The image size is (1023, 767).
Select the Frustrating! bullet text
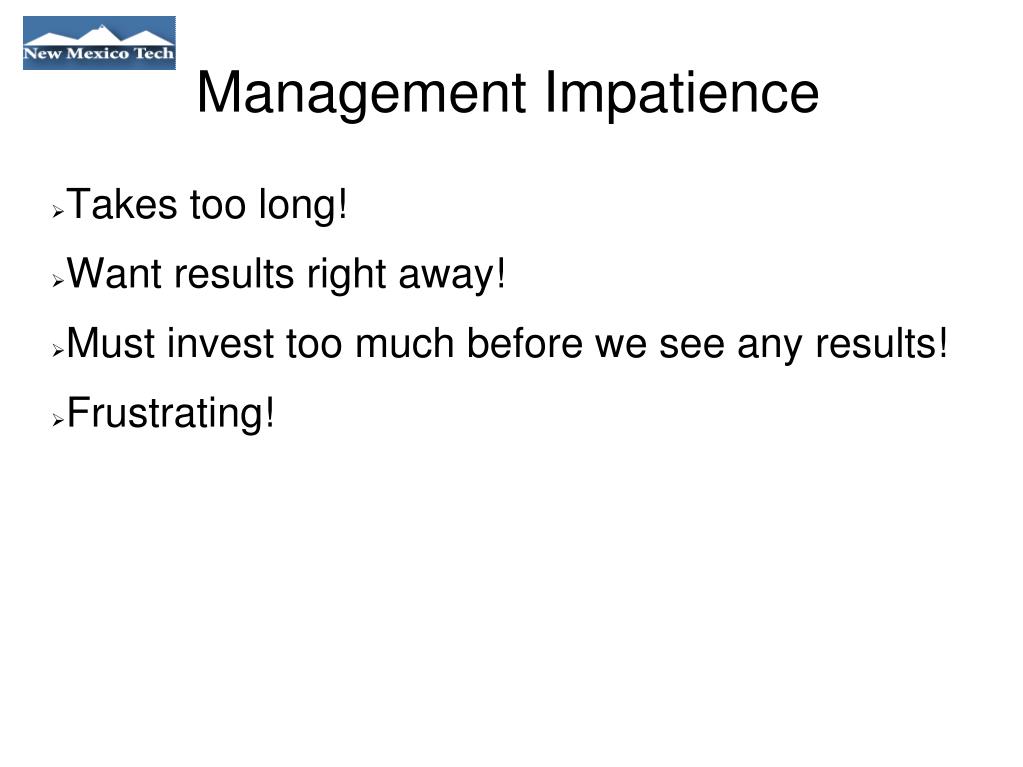(x=171, y=414)
